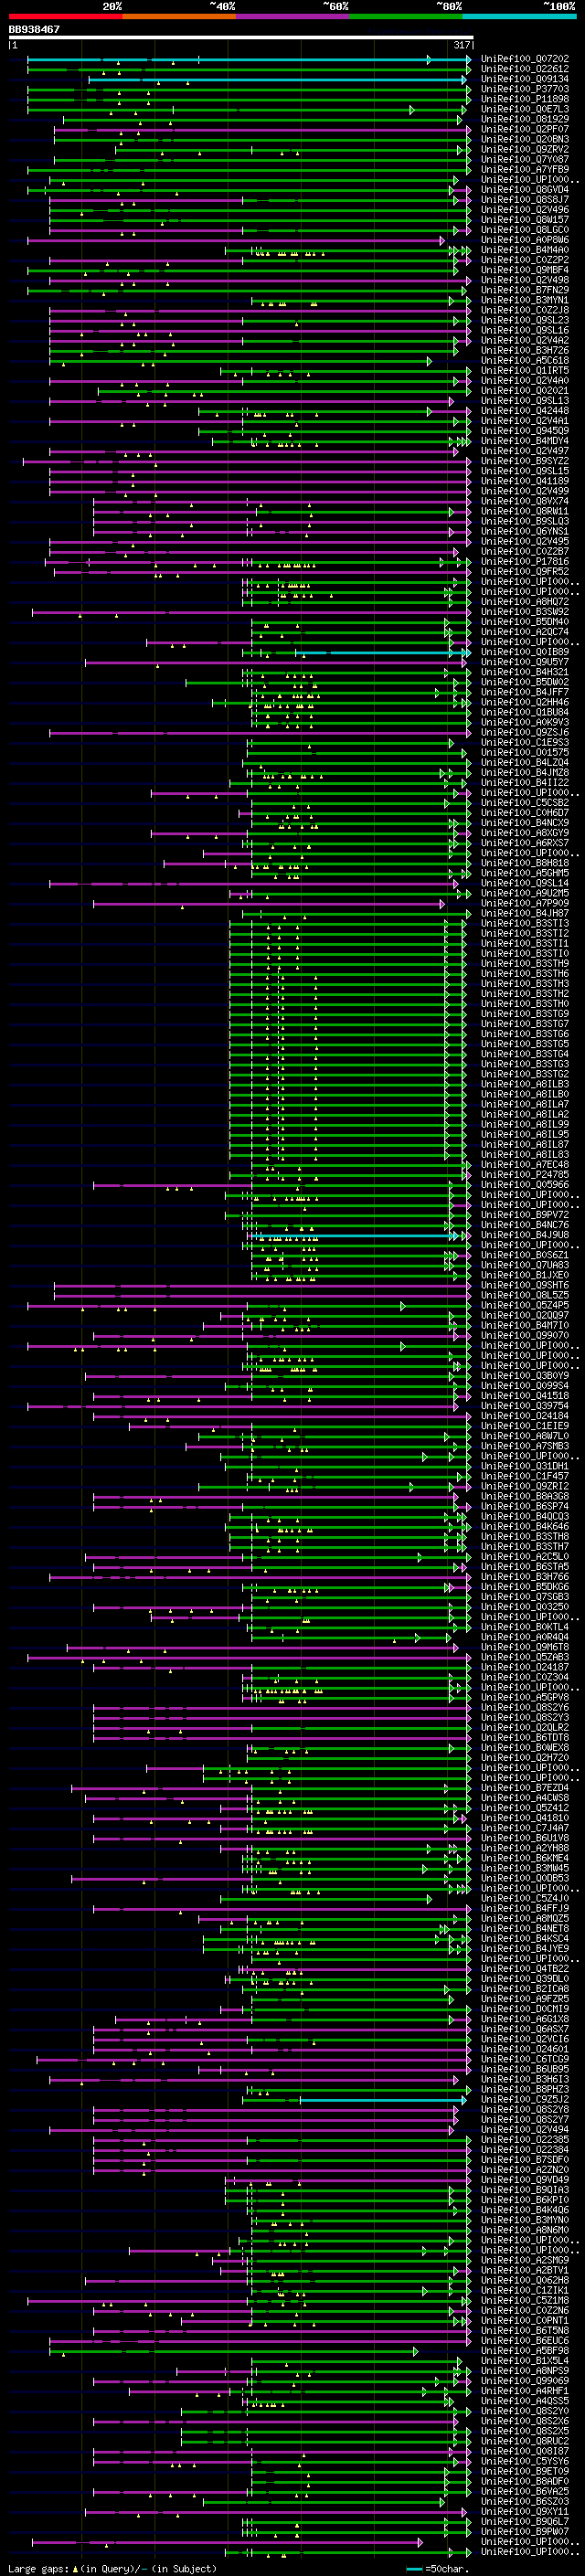Select the UniRef100_Q8S8J7 label

tap(525, 199)
